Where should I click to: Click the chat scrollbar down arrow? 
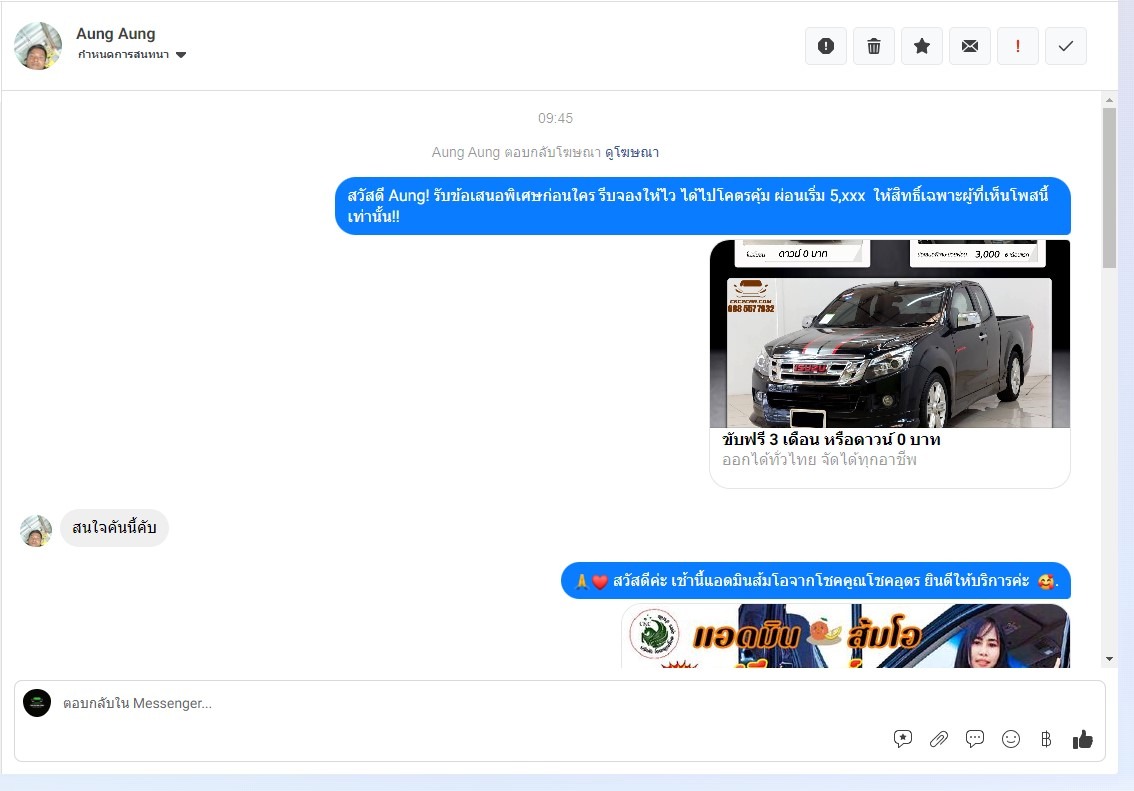tap(1109, 659)
